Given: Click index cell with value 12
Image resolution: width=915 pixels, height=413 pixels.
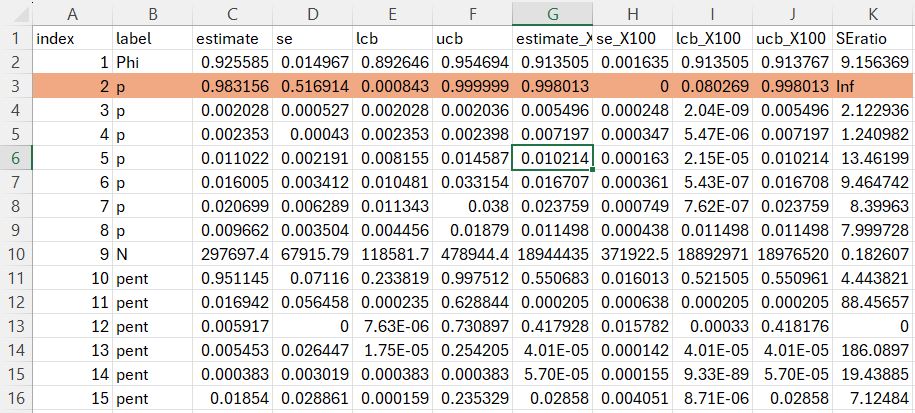Looking at the screenshot, I should pos(72,327).
